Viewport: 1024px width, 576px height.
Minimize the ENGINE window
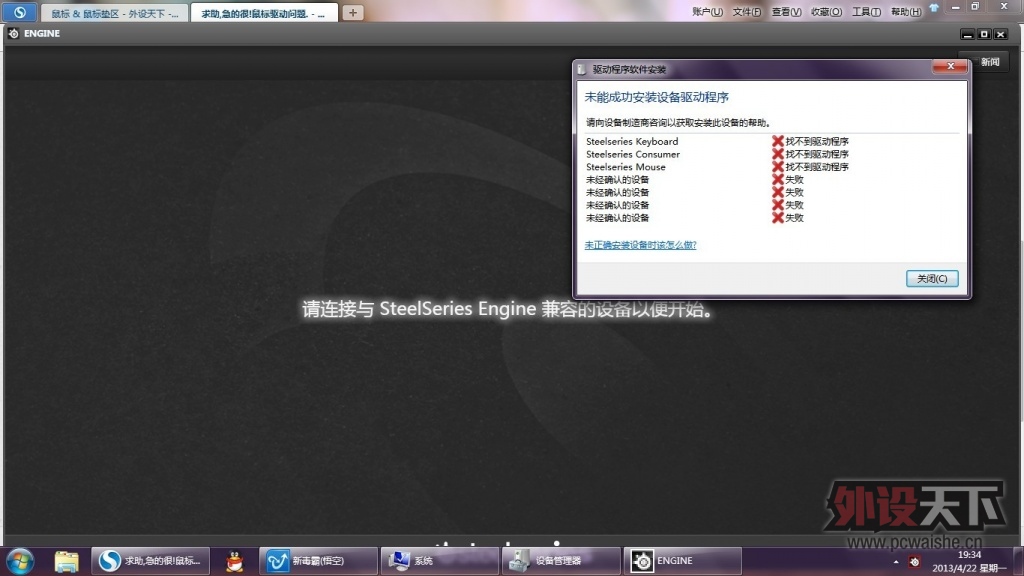pos(968,34)
